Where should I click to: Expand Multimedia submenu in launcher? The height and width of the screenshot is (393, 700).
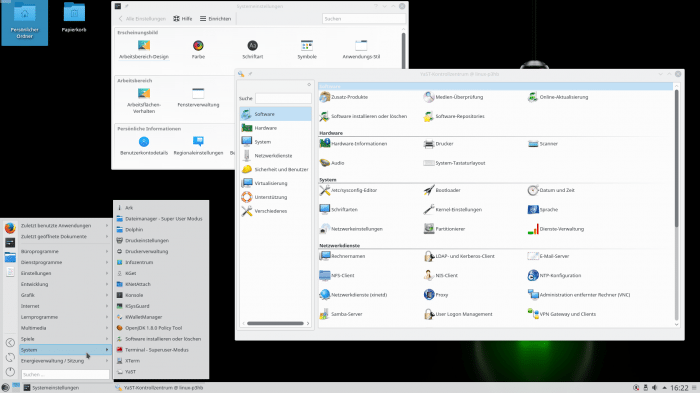64,328
